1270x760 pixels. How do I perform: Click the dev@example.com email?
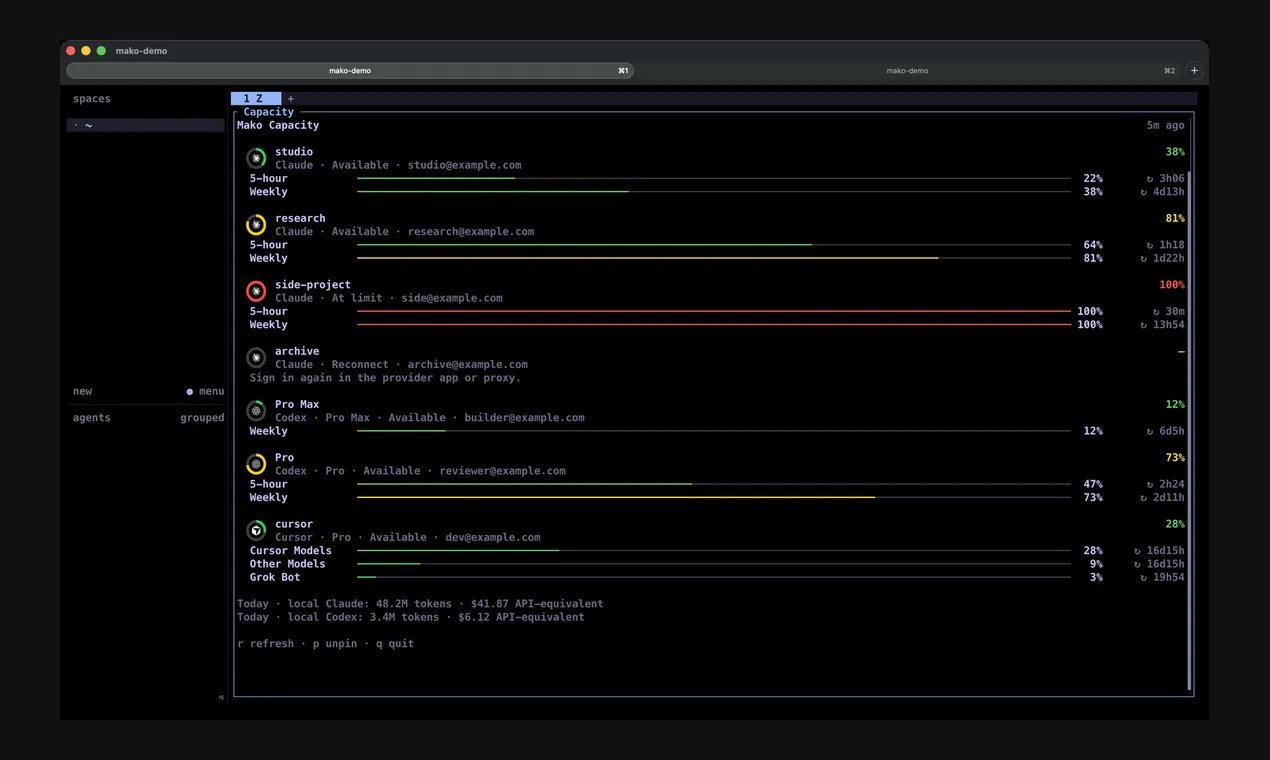click(x=493, y=537)
